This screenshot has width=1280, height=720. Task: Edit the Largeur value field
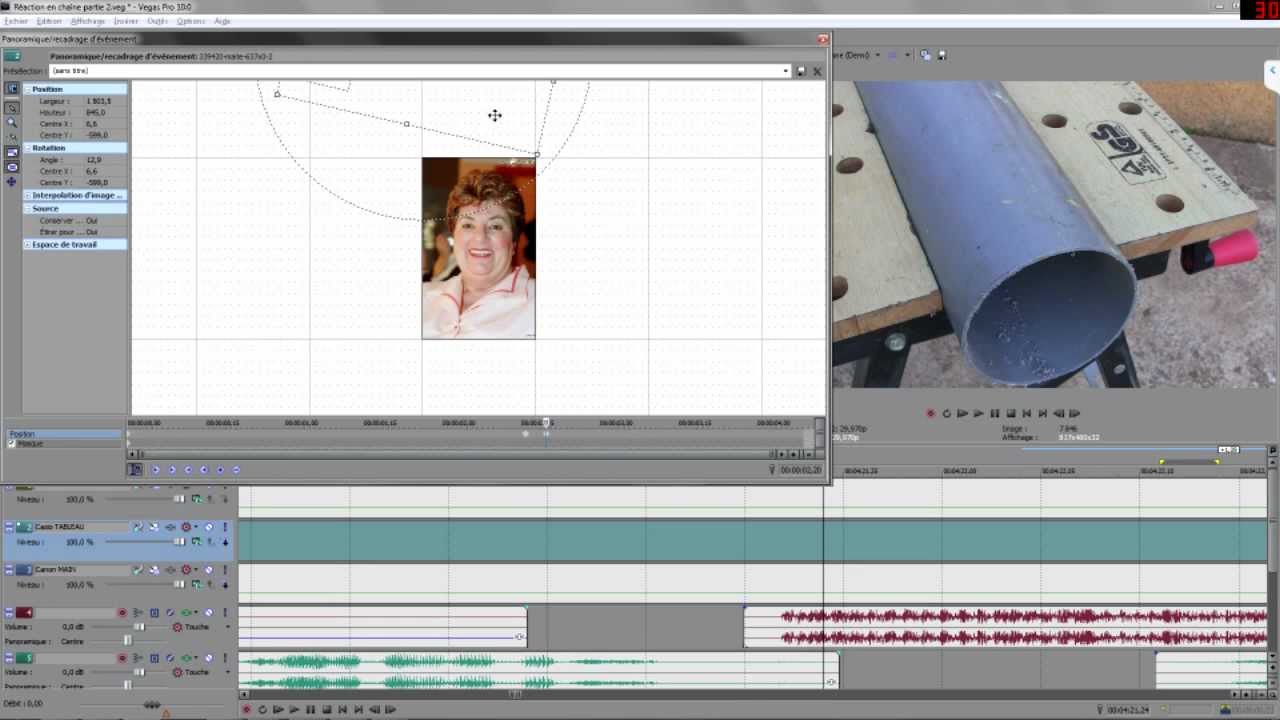click(104, 101)
